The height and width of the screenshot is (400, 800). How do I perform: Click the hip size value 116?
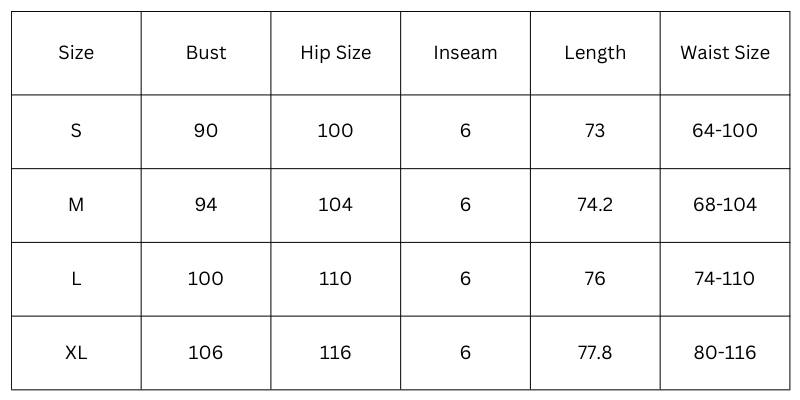click(335, 353)
